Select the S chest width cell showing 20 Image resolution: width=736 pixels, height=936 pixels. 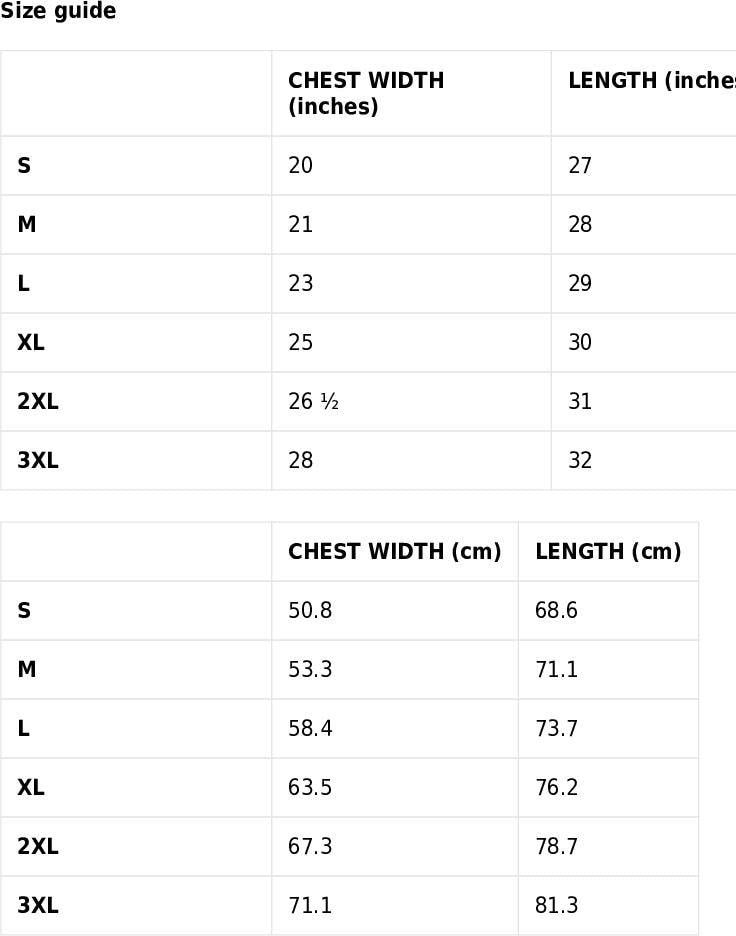coord(301,165)
